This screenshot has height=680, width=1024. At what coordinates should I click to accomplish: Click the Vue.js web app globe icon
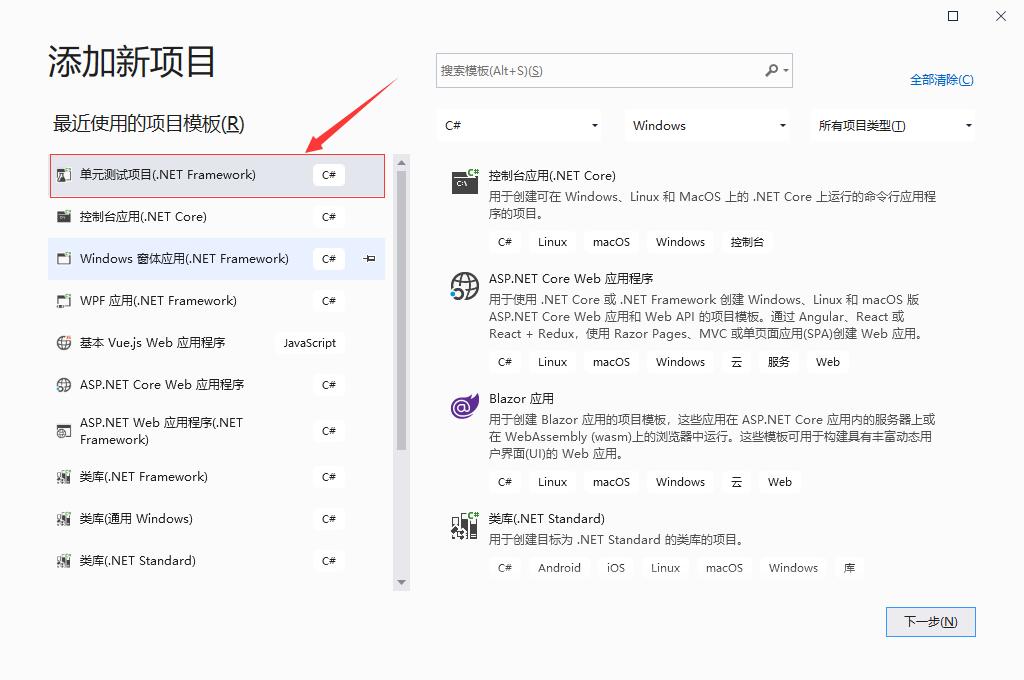63,343
